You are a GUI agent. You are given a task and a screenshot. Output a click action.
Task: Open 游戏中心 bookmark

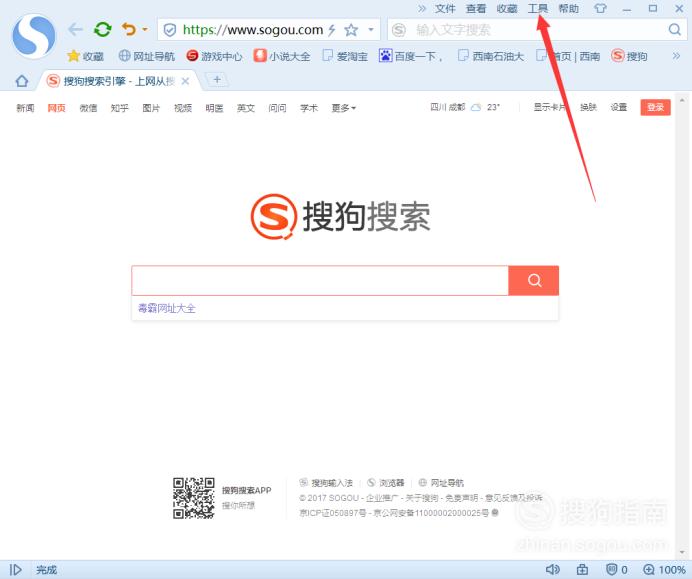pos(214,56)
